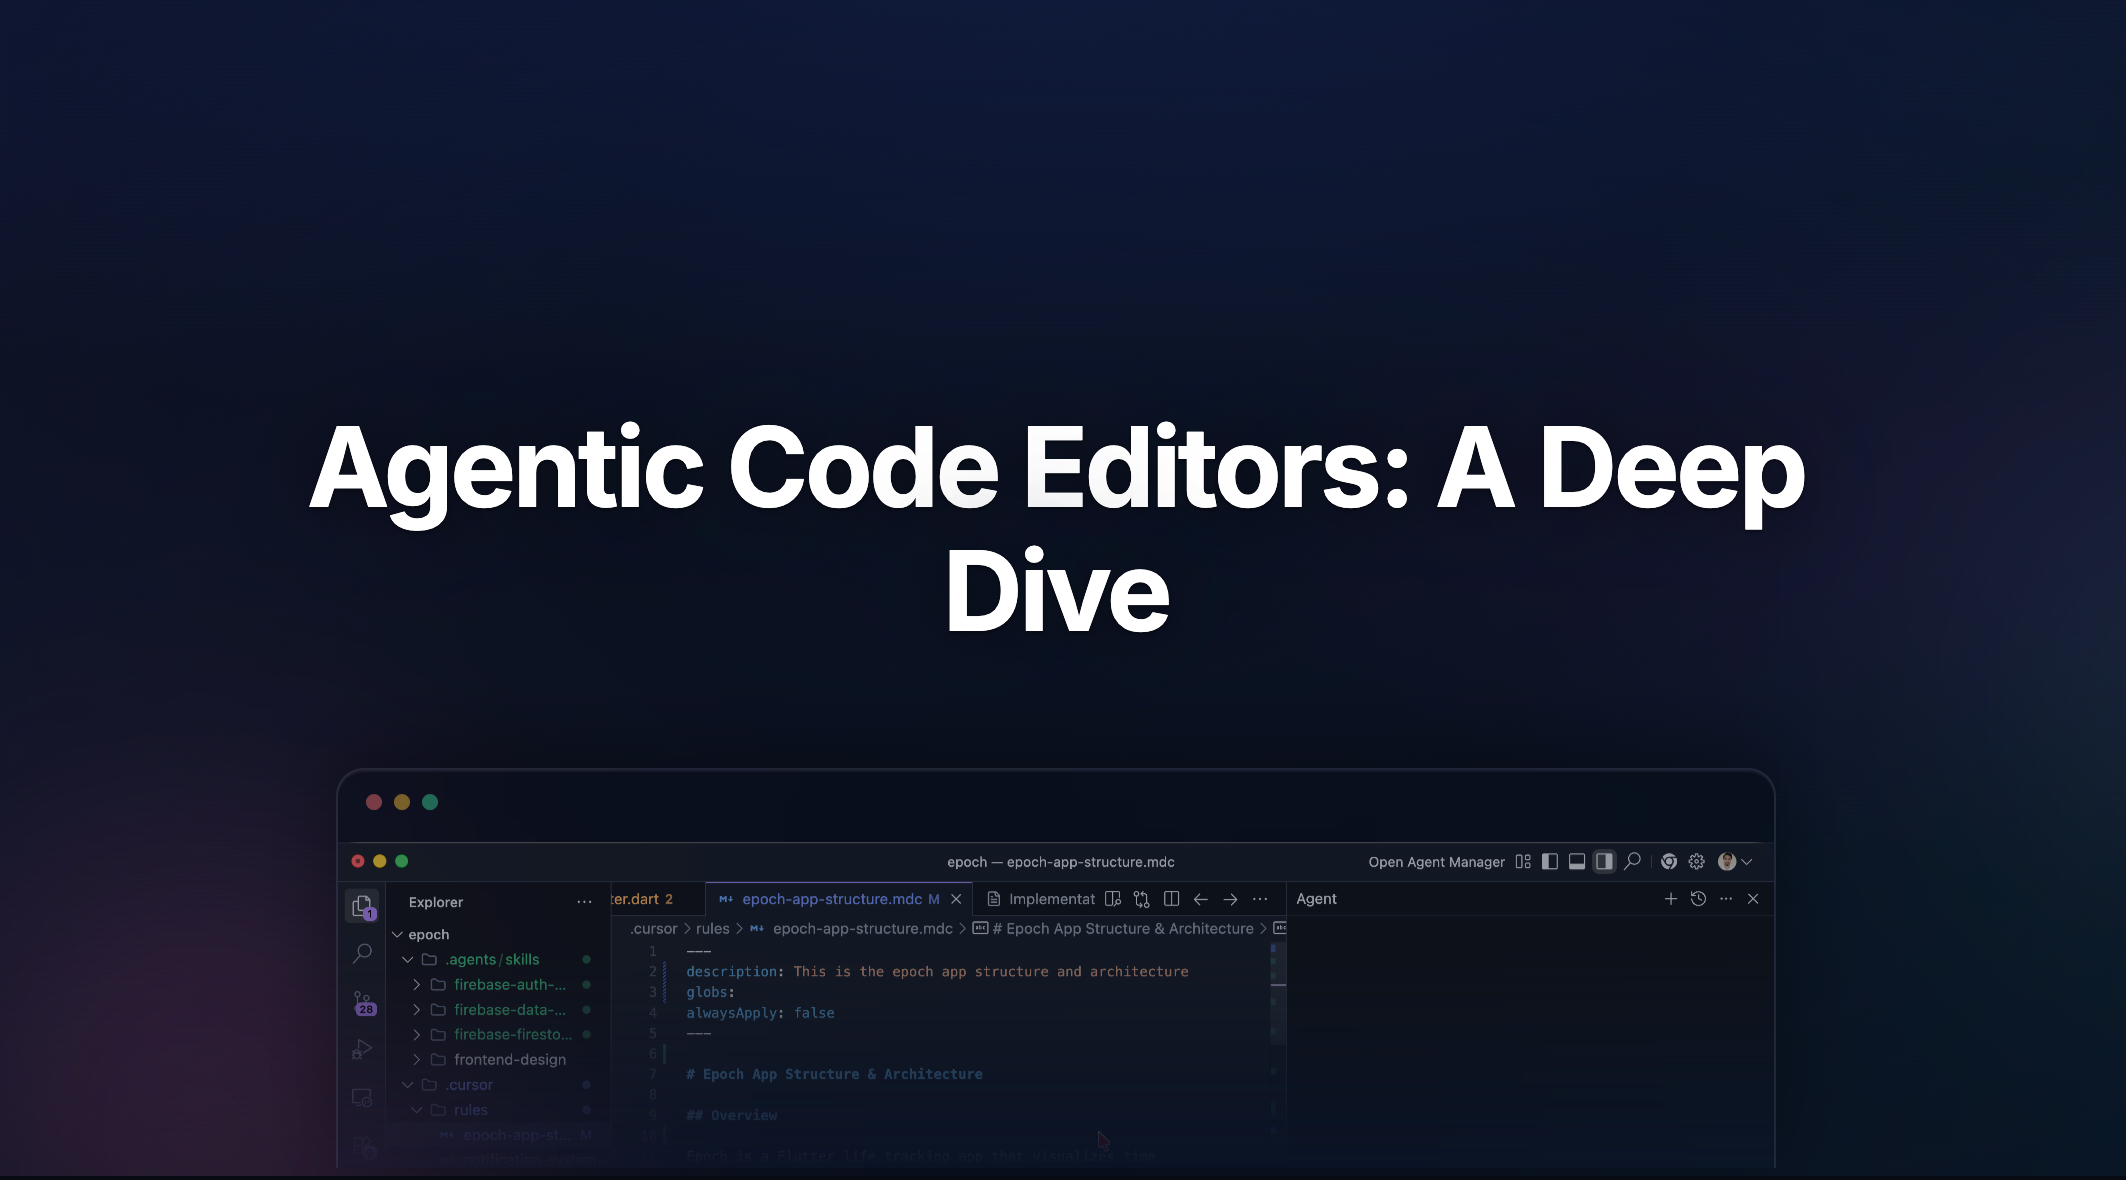Image resolution: width=2126 pixels, height=1180 pixels.
Task: Click the title bar search magnifier
Action: click(x=1633, y=861)
